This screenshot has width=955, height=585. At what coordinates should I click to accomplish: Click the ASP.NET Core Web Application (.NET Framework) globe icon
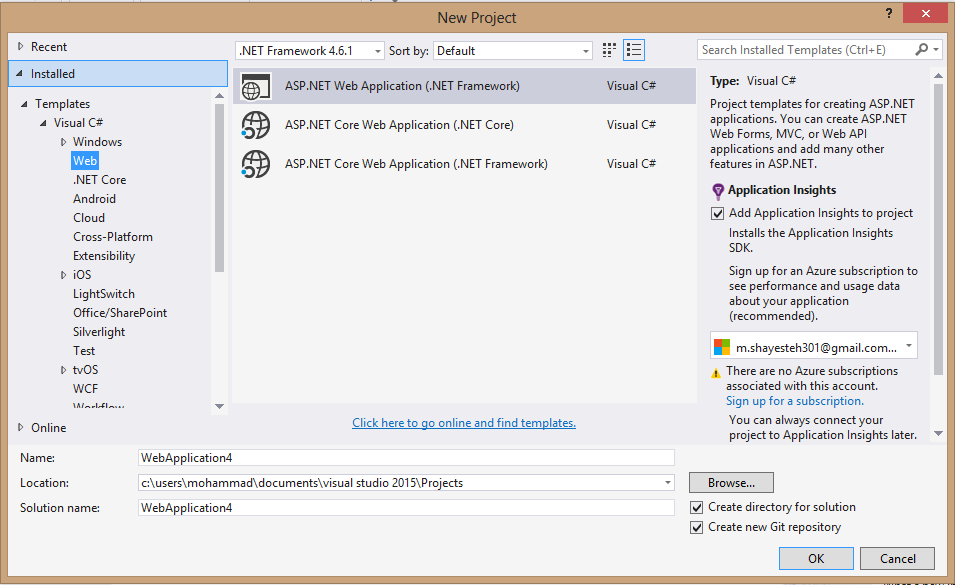coord(256,162)
